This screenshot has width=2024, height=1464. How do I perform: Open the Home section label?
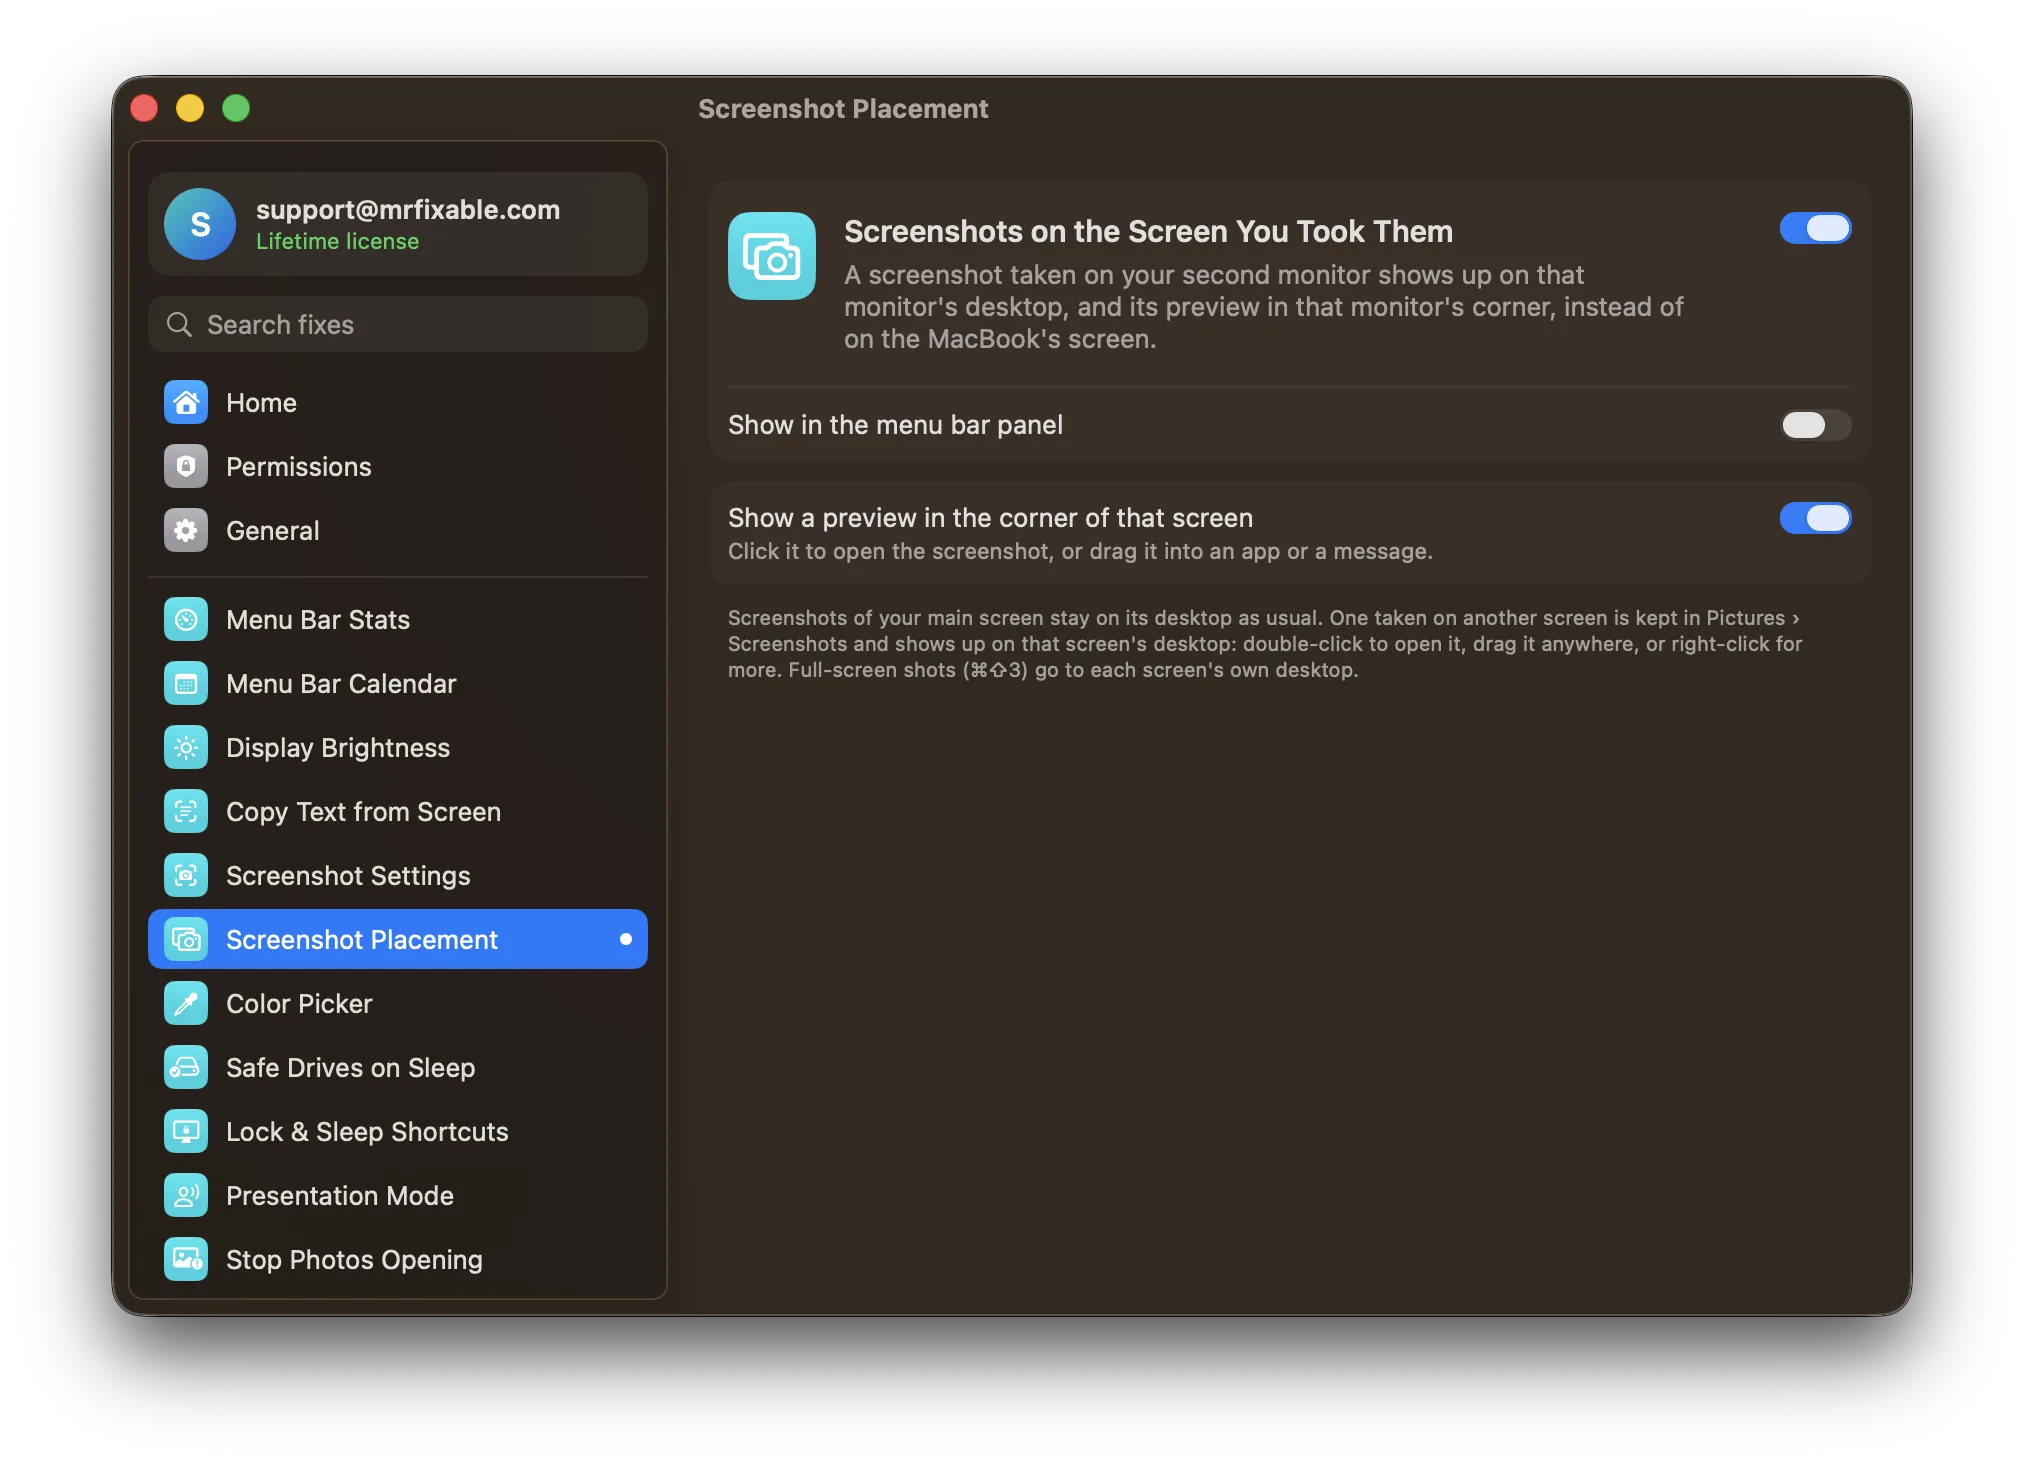click(261, 403)
